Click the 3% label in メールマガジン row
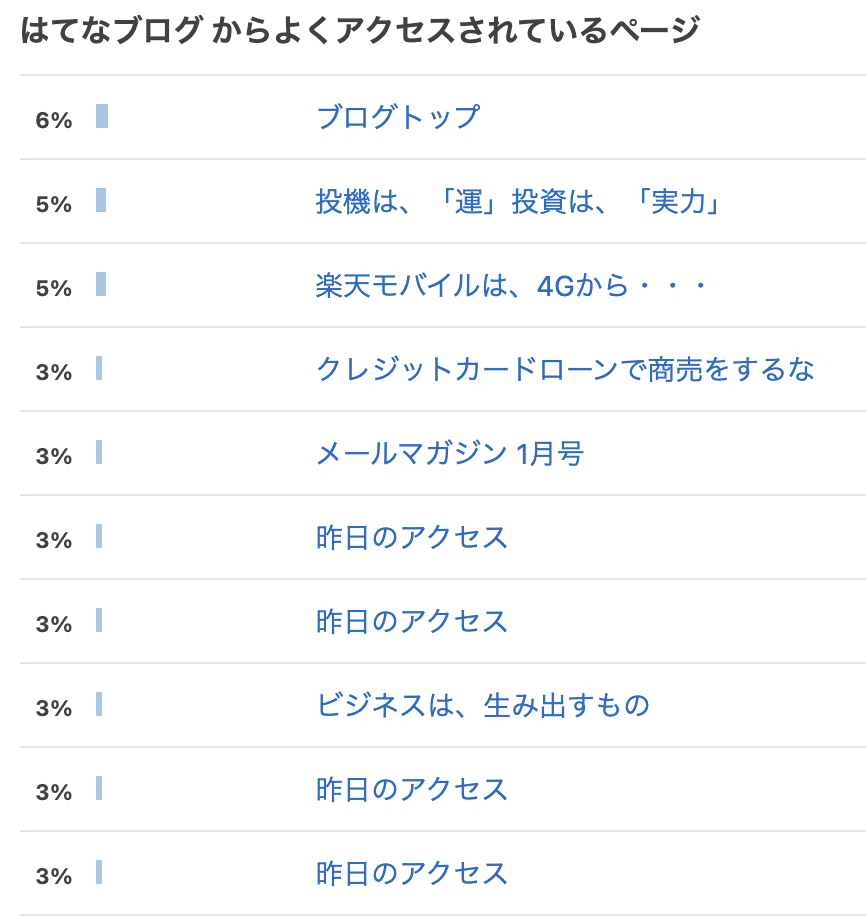Viewport: 866px width, 918px height. coord(54,457)
